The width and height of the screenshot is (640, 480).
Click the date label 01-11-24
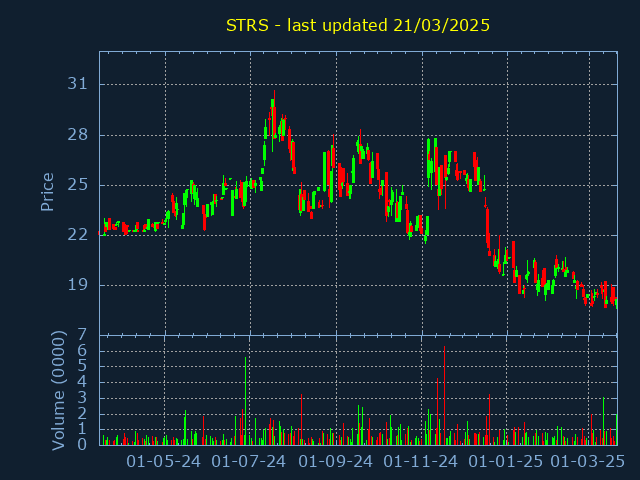(421, 462)
